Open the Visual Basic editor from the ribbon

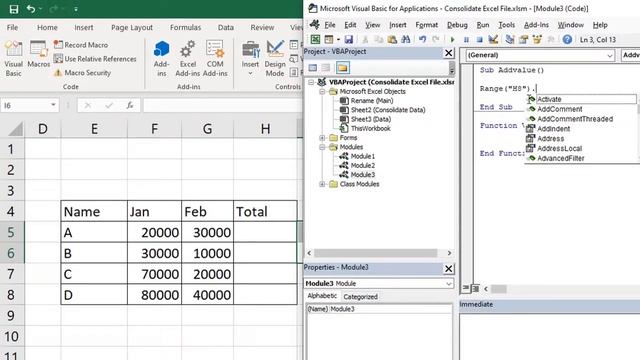point(13,59)
